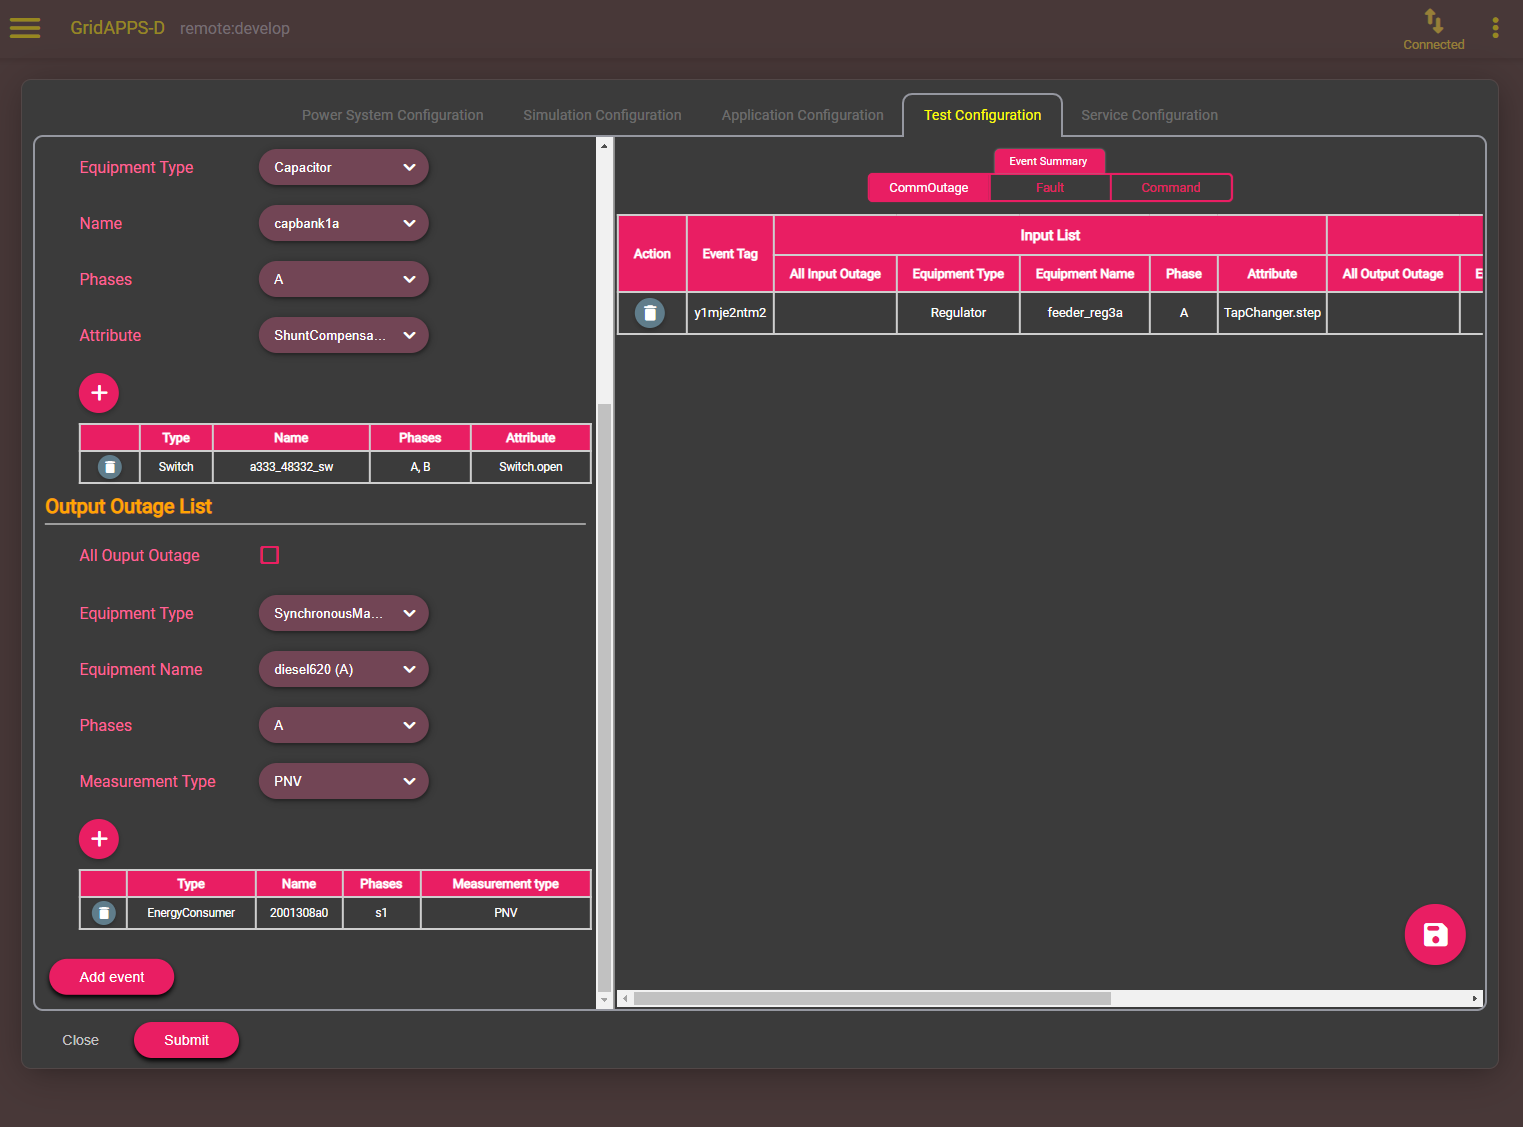Screen dimensions: 1523x1127
Task: Click the All Input Outage column header
Action: [835, 274]
